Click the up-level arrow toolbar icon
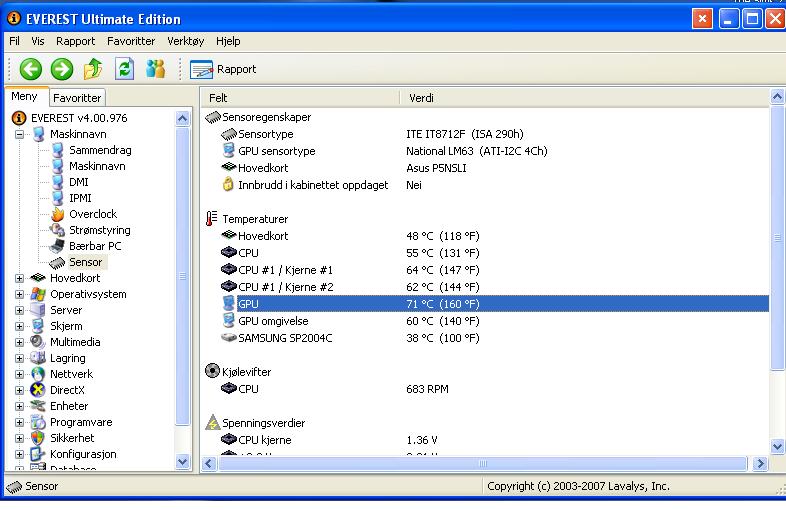 click(x=93, y=69)
